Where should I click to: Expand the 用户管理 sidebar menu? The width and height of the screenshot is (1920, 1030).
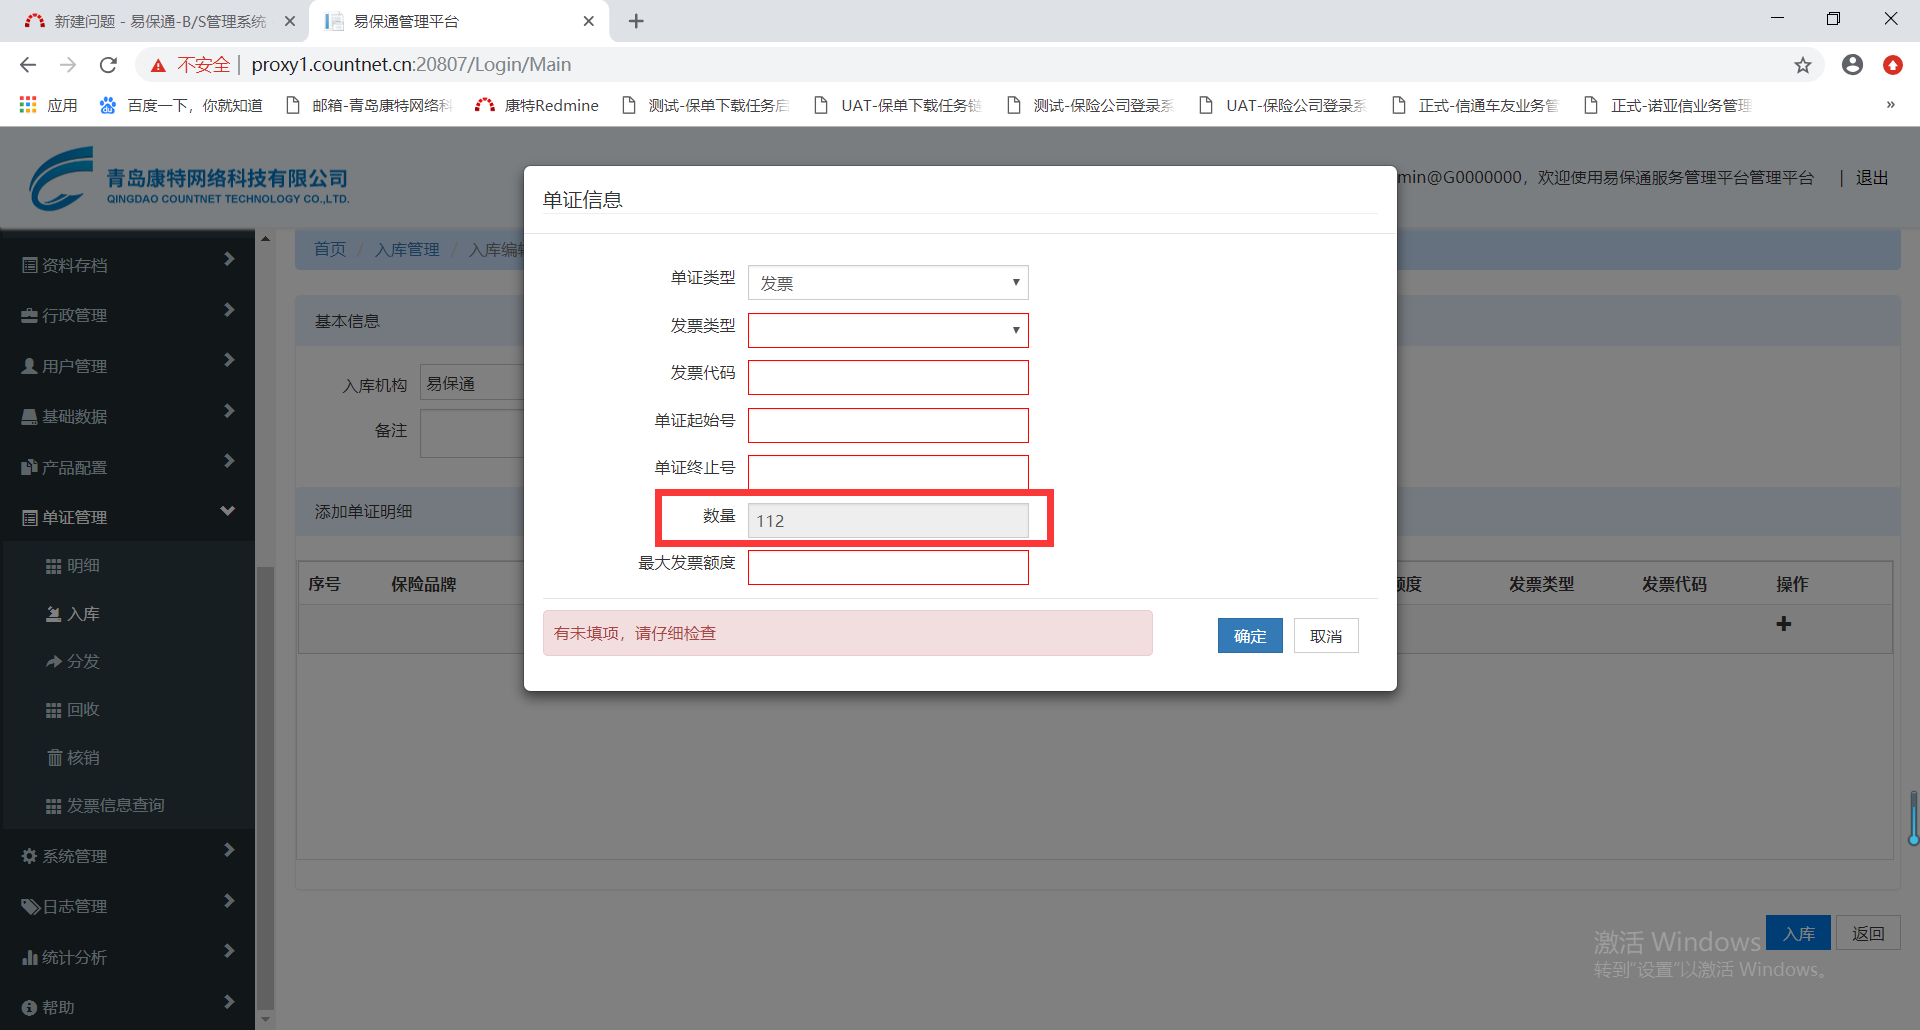[x=128, y=366]
